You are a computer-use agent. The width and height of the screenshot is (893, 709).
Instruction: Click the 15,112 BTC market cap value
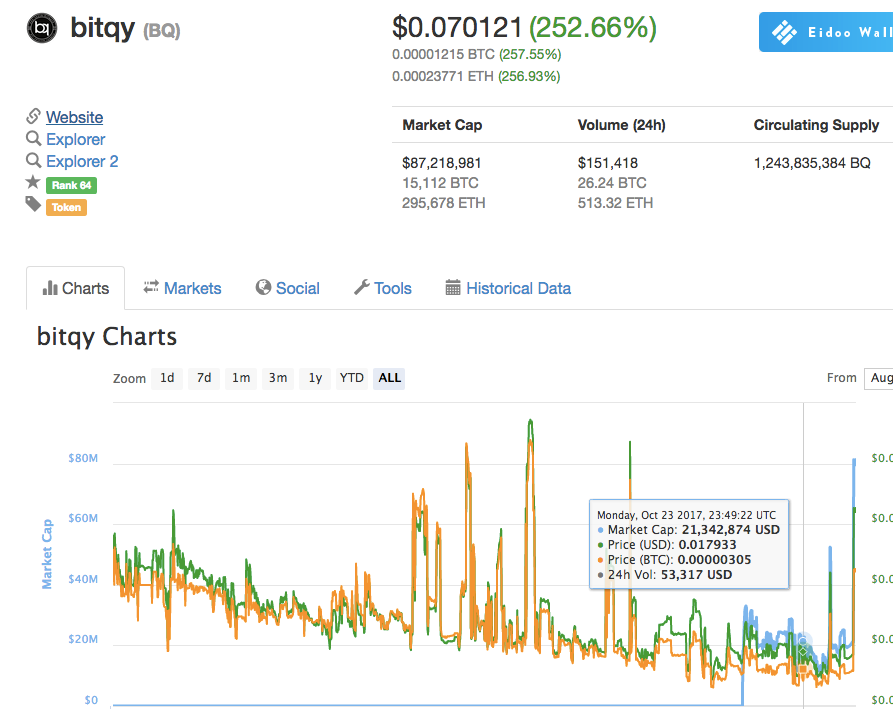pyautogui.click(x=440, y=183)
